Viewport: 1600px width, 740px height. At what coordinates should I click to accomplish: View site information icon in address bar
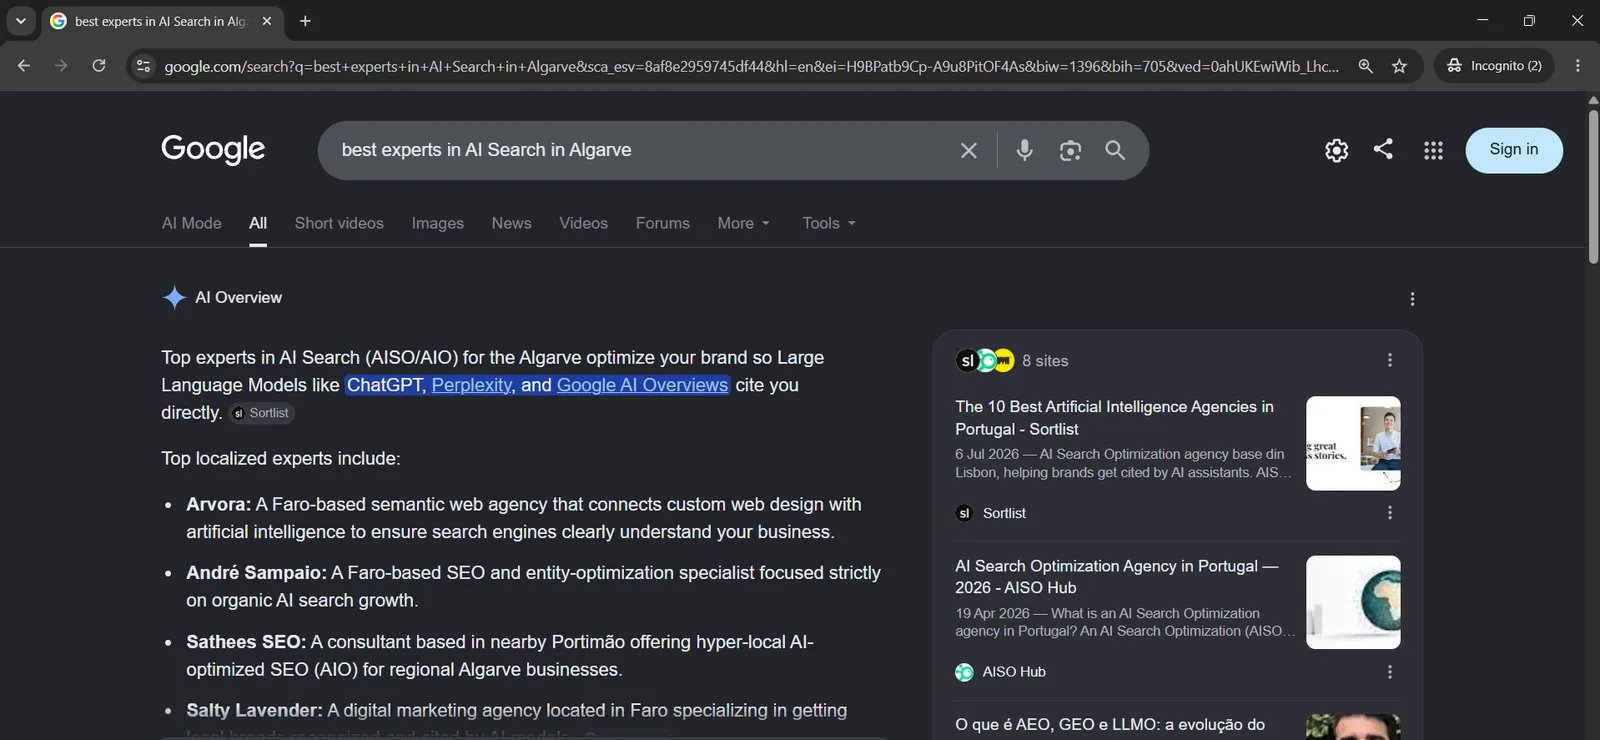pos(143,66)
